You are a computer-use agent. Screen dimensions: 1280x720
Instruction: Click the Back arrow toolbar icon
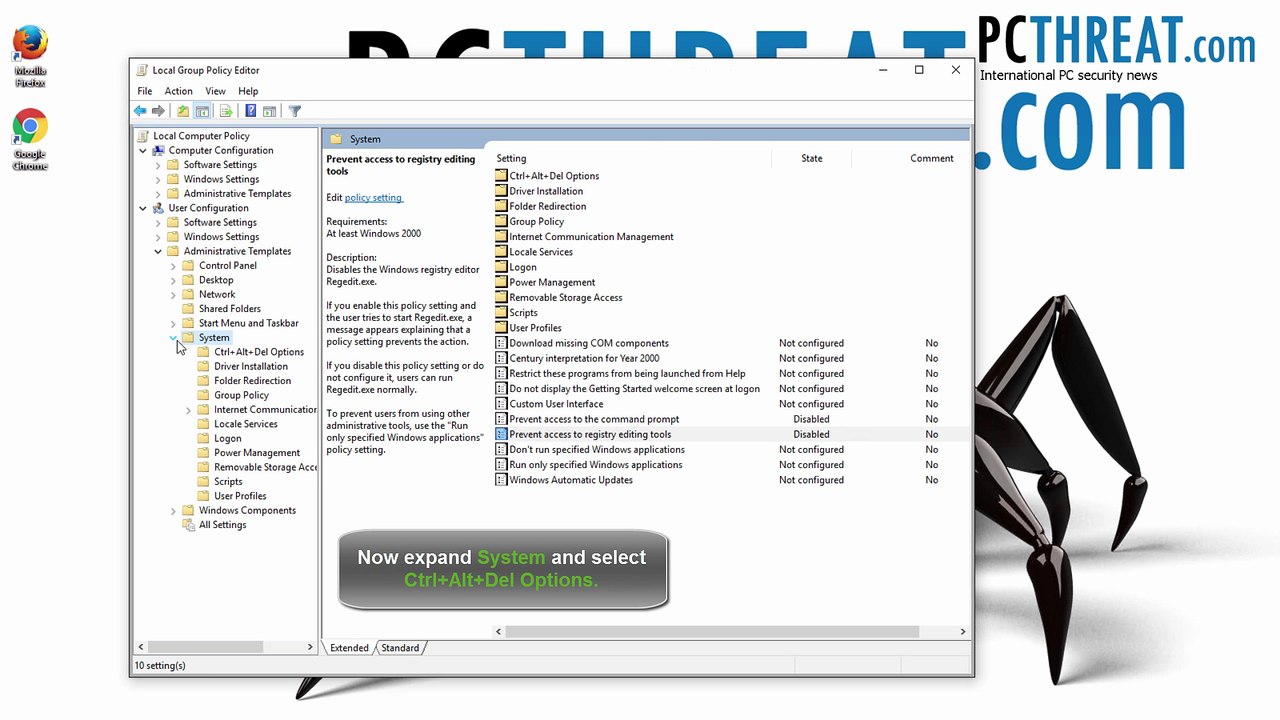(x=140, y=111)
